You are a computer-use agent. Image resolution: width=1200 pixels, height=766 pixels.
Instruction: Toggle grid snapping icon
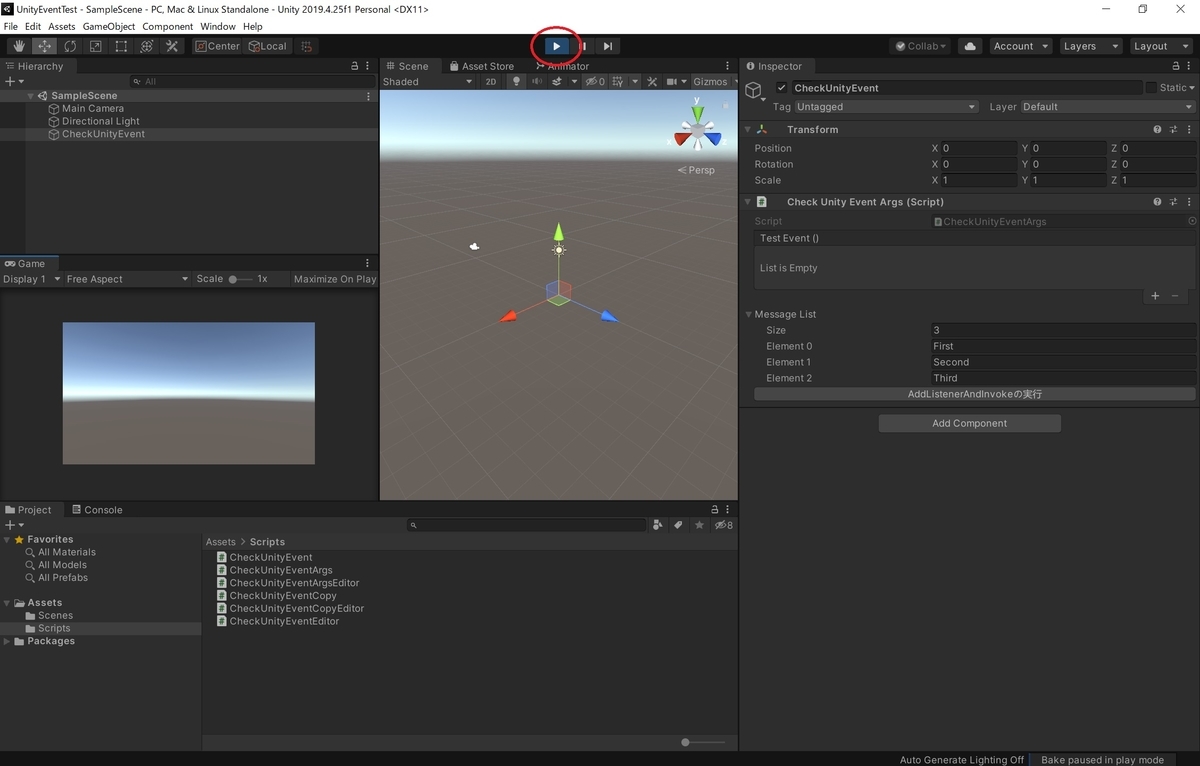point(307,46)
